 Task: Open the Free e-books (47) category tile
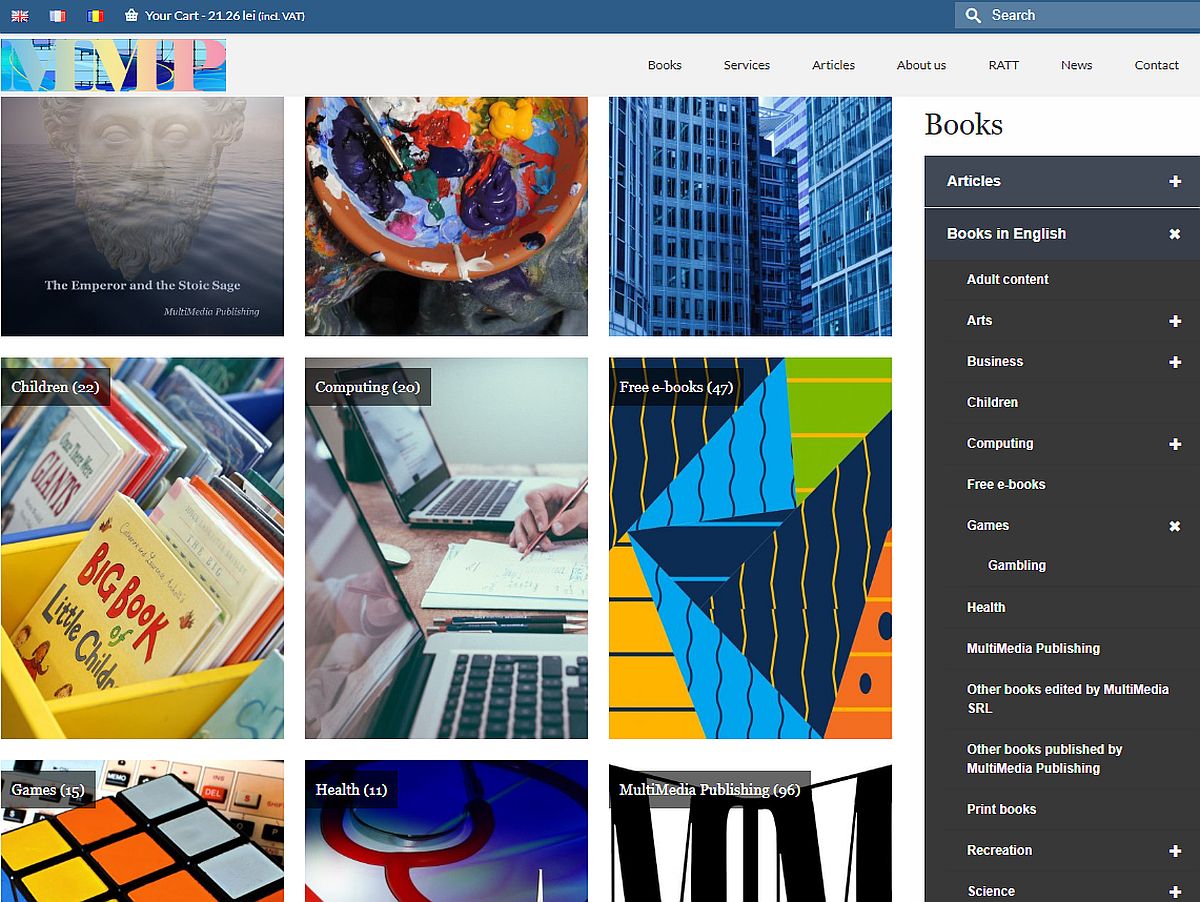(x=750, y=548)
